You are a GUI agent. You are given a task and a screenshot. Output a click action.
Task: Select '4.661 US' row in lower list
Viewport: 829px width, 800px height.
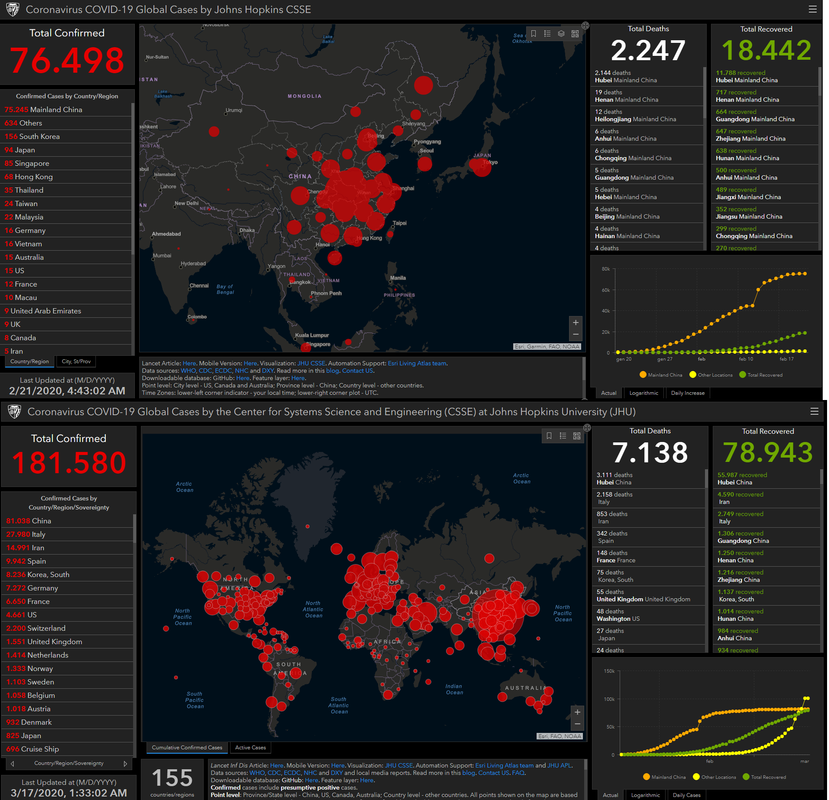coord(67,614)
